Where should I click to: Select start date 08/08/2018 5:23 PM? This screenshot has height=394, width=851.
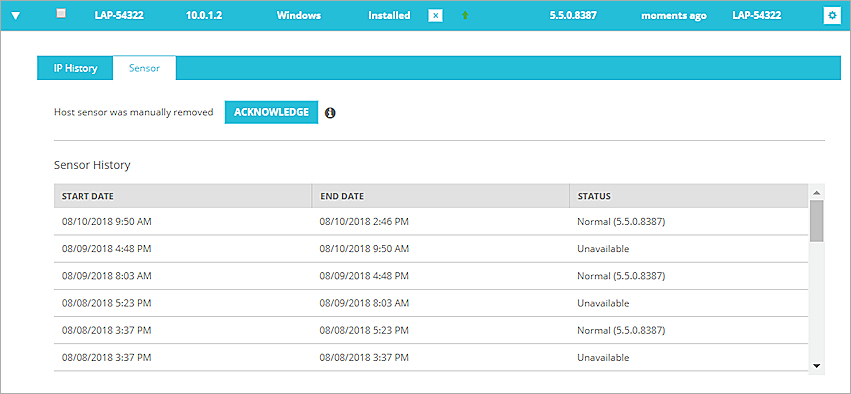[106, 303]
